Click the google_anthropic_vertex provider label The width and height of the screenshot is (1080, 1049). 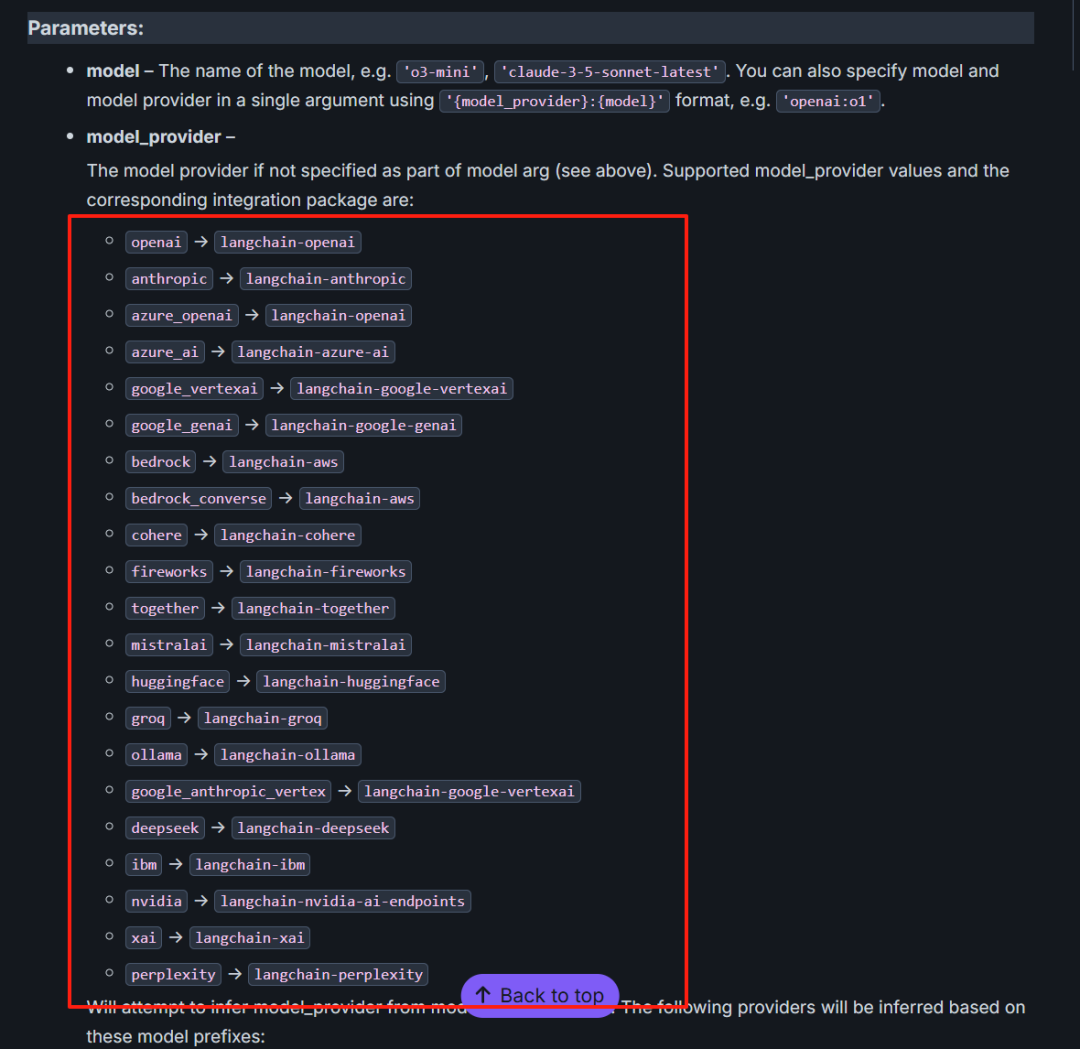click(228, 791)
